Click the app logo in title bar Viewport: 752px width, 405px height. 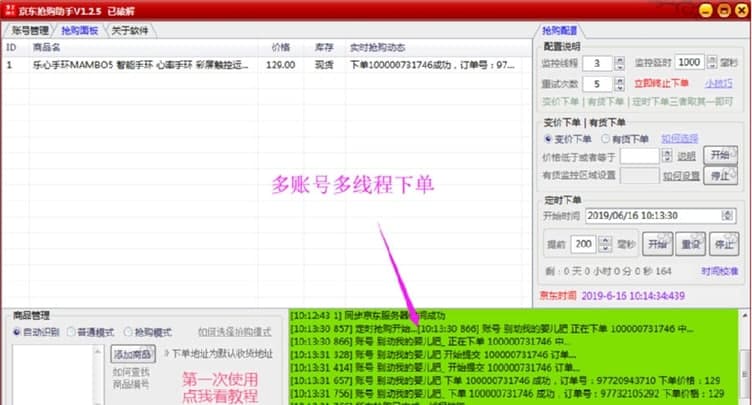tap(10, 10)
